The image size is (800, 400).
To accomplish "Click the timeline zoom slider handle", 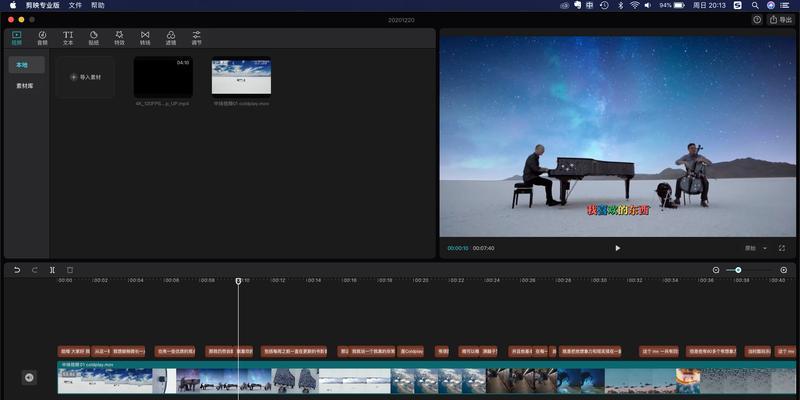I will pyautogui.click(x=738, y=270).
